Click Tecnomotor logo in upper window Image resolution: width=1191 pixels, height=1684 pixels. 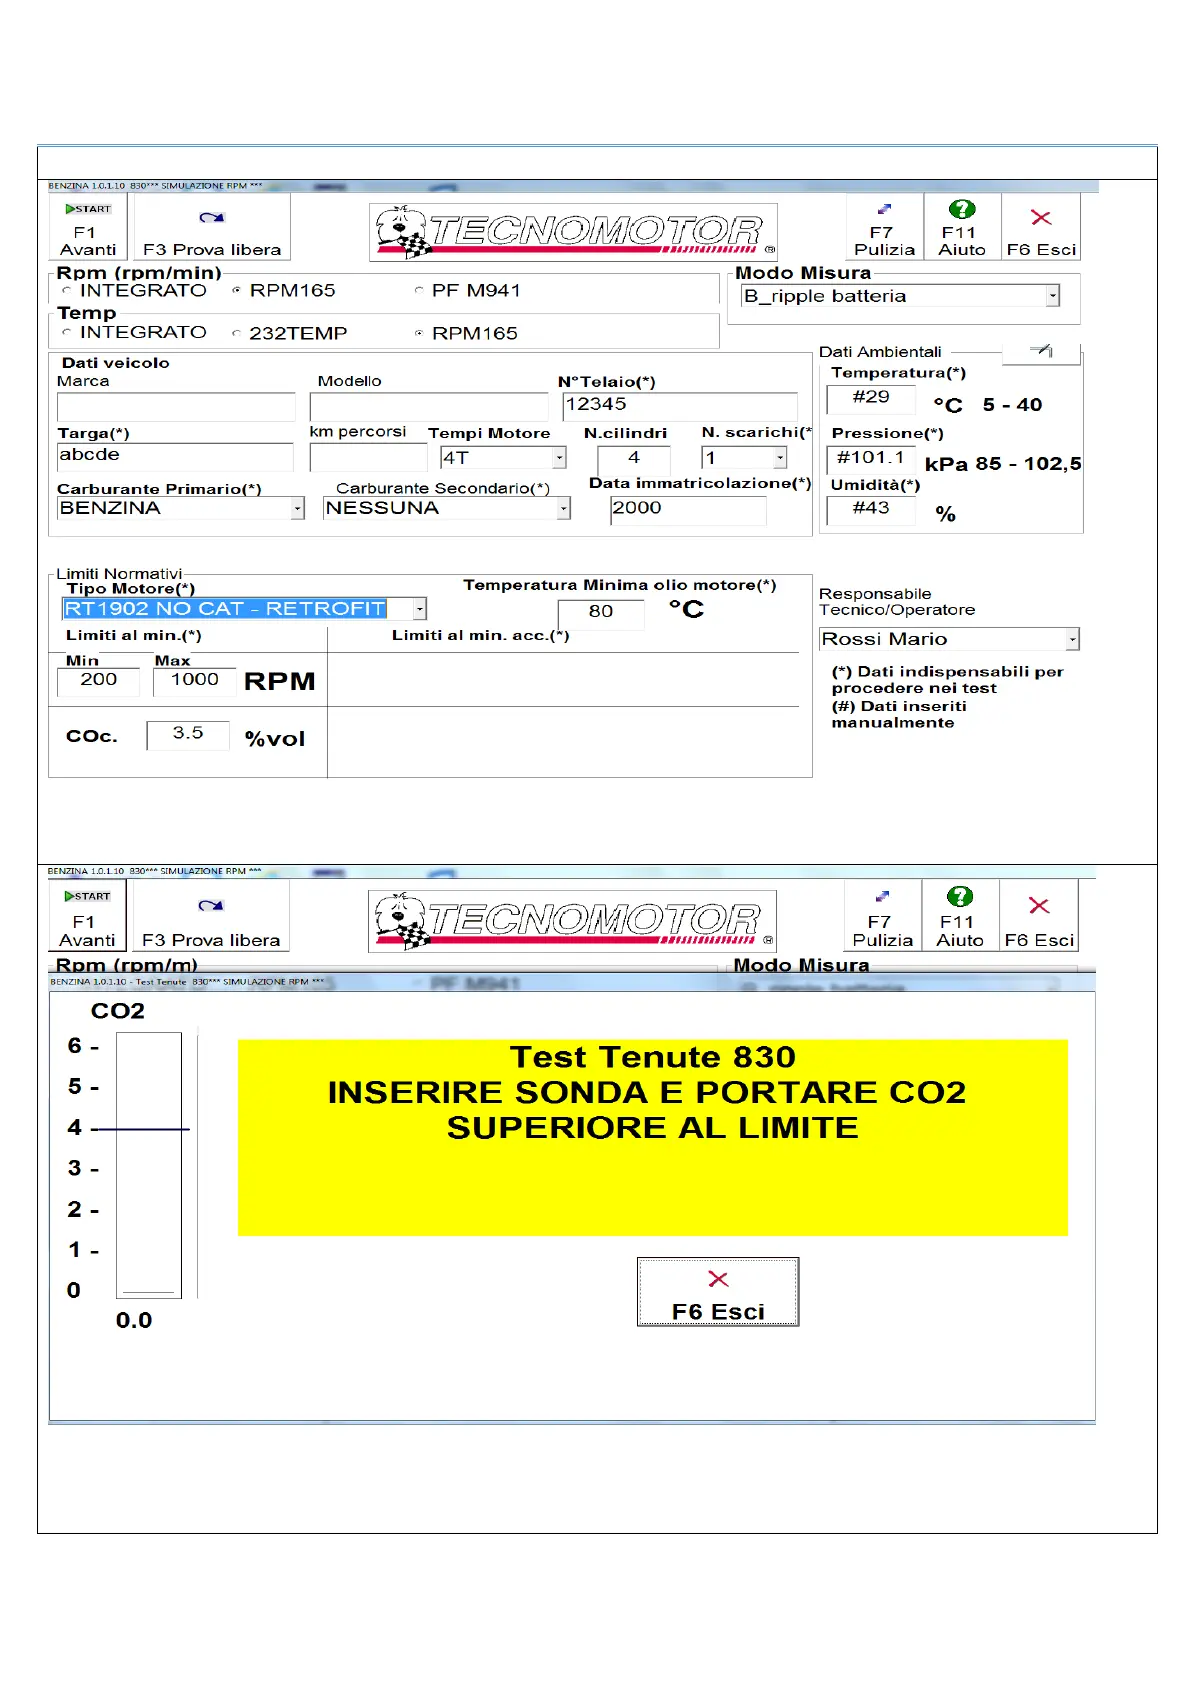[573, 232]
